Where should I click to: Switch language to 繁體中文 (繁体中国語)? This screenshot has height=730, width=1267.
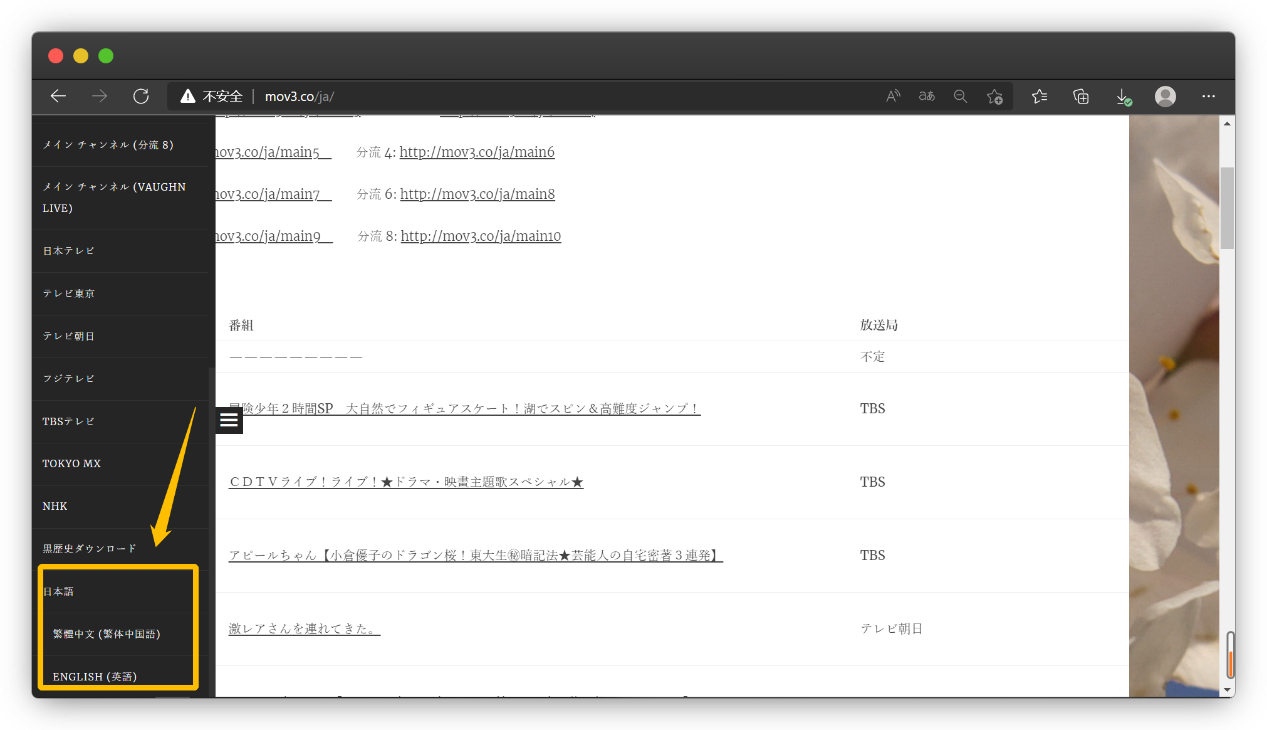coord(107,634)
